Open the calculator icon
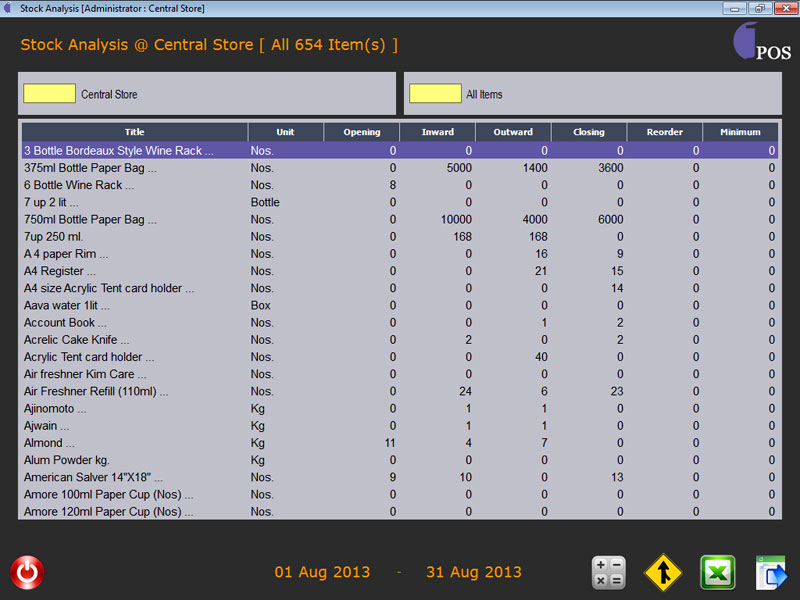This screenshot has width=800, height=600. click(x=608, y=573)
